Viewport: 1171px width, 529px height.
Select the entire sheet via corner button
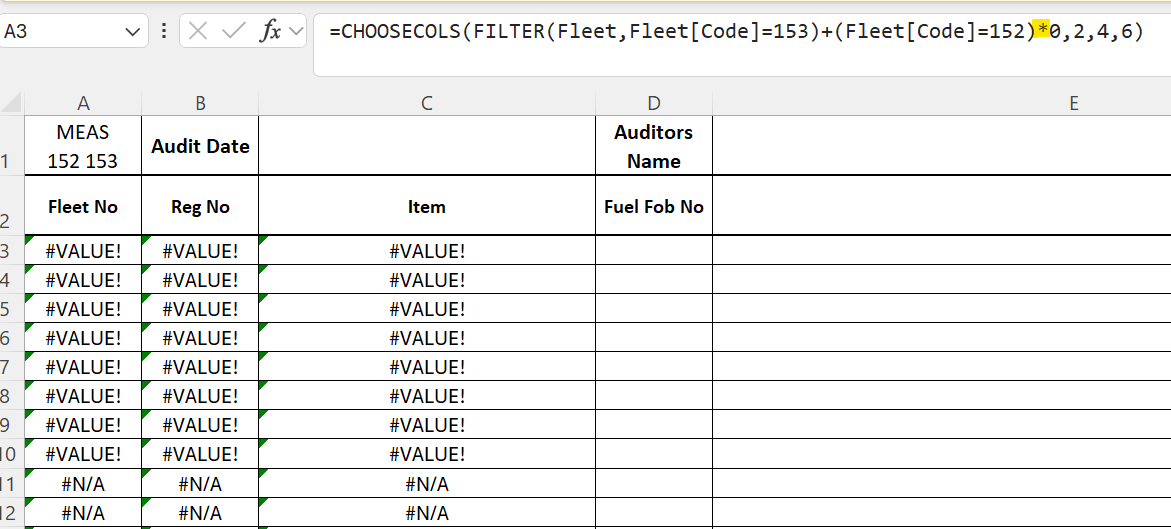click(x=12, y=103)
